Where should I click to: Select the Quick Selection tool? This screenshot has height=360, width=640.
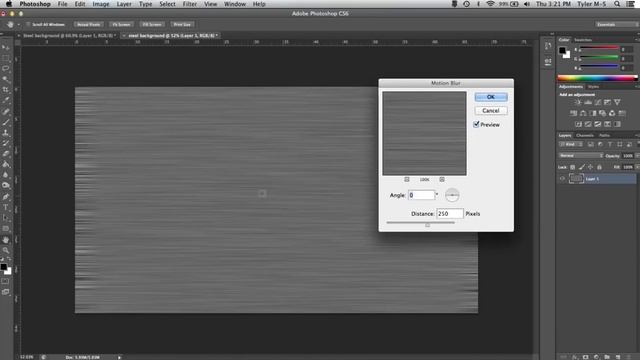6,79
